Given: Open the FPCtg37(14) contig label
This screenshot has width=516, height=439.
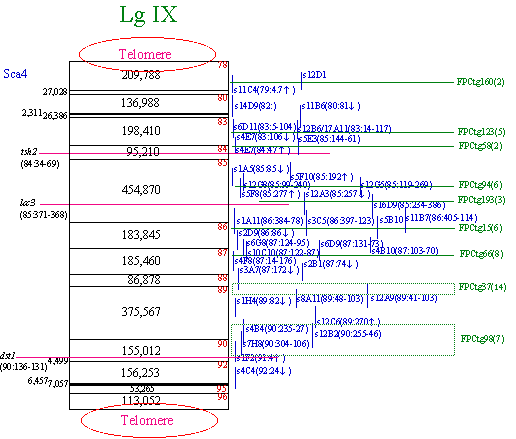Looking at the screenshot, I should (x=482, y=287).
